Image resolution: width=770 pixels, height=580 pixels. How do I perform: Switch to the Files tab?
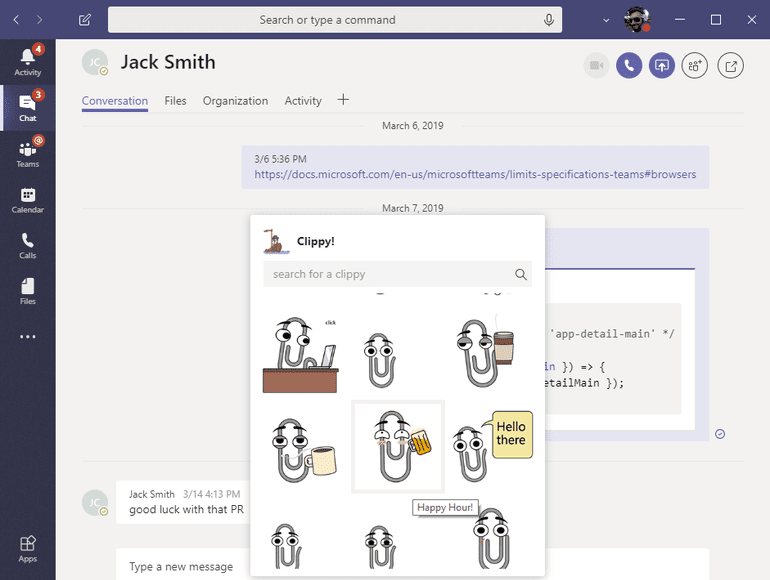pyautogui.click(x=175, y=101)
